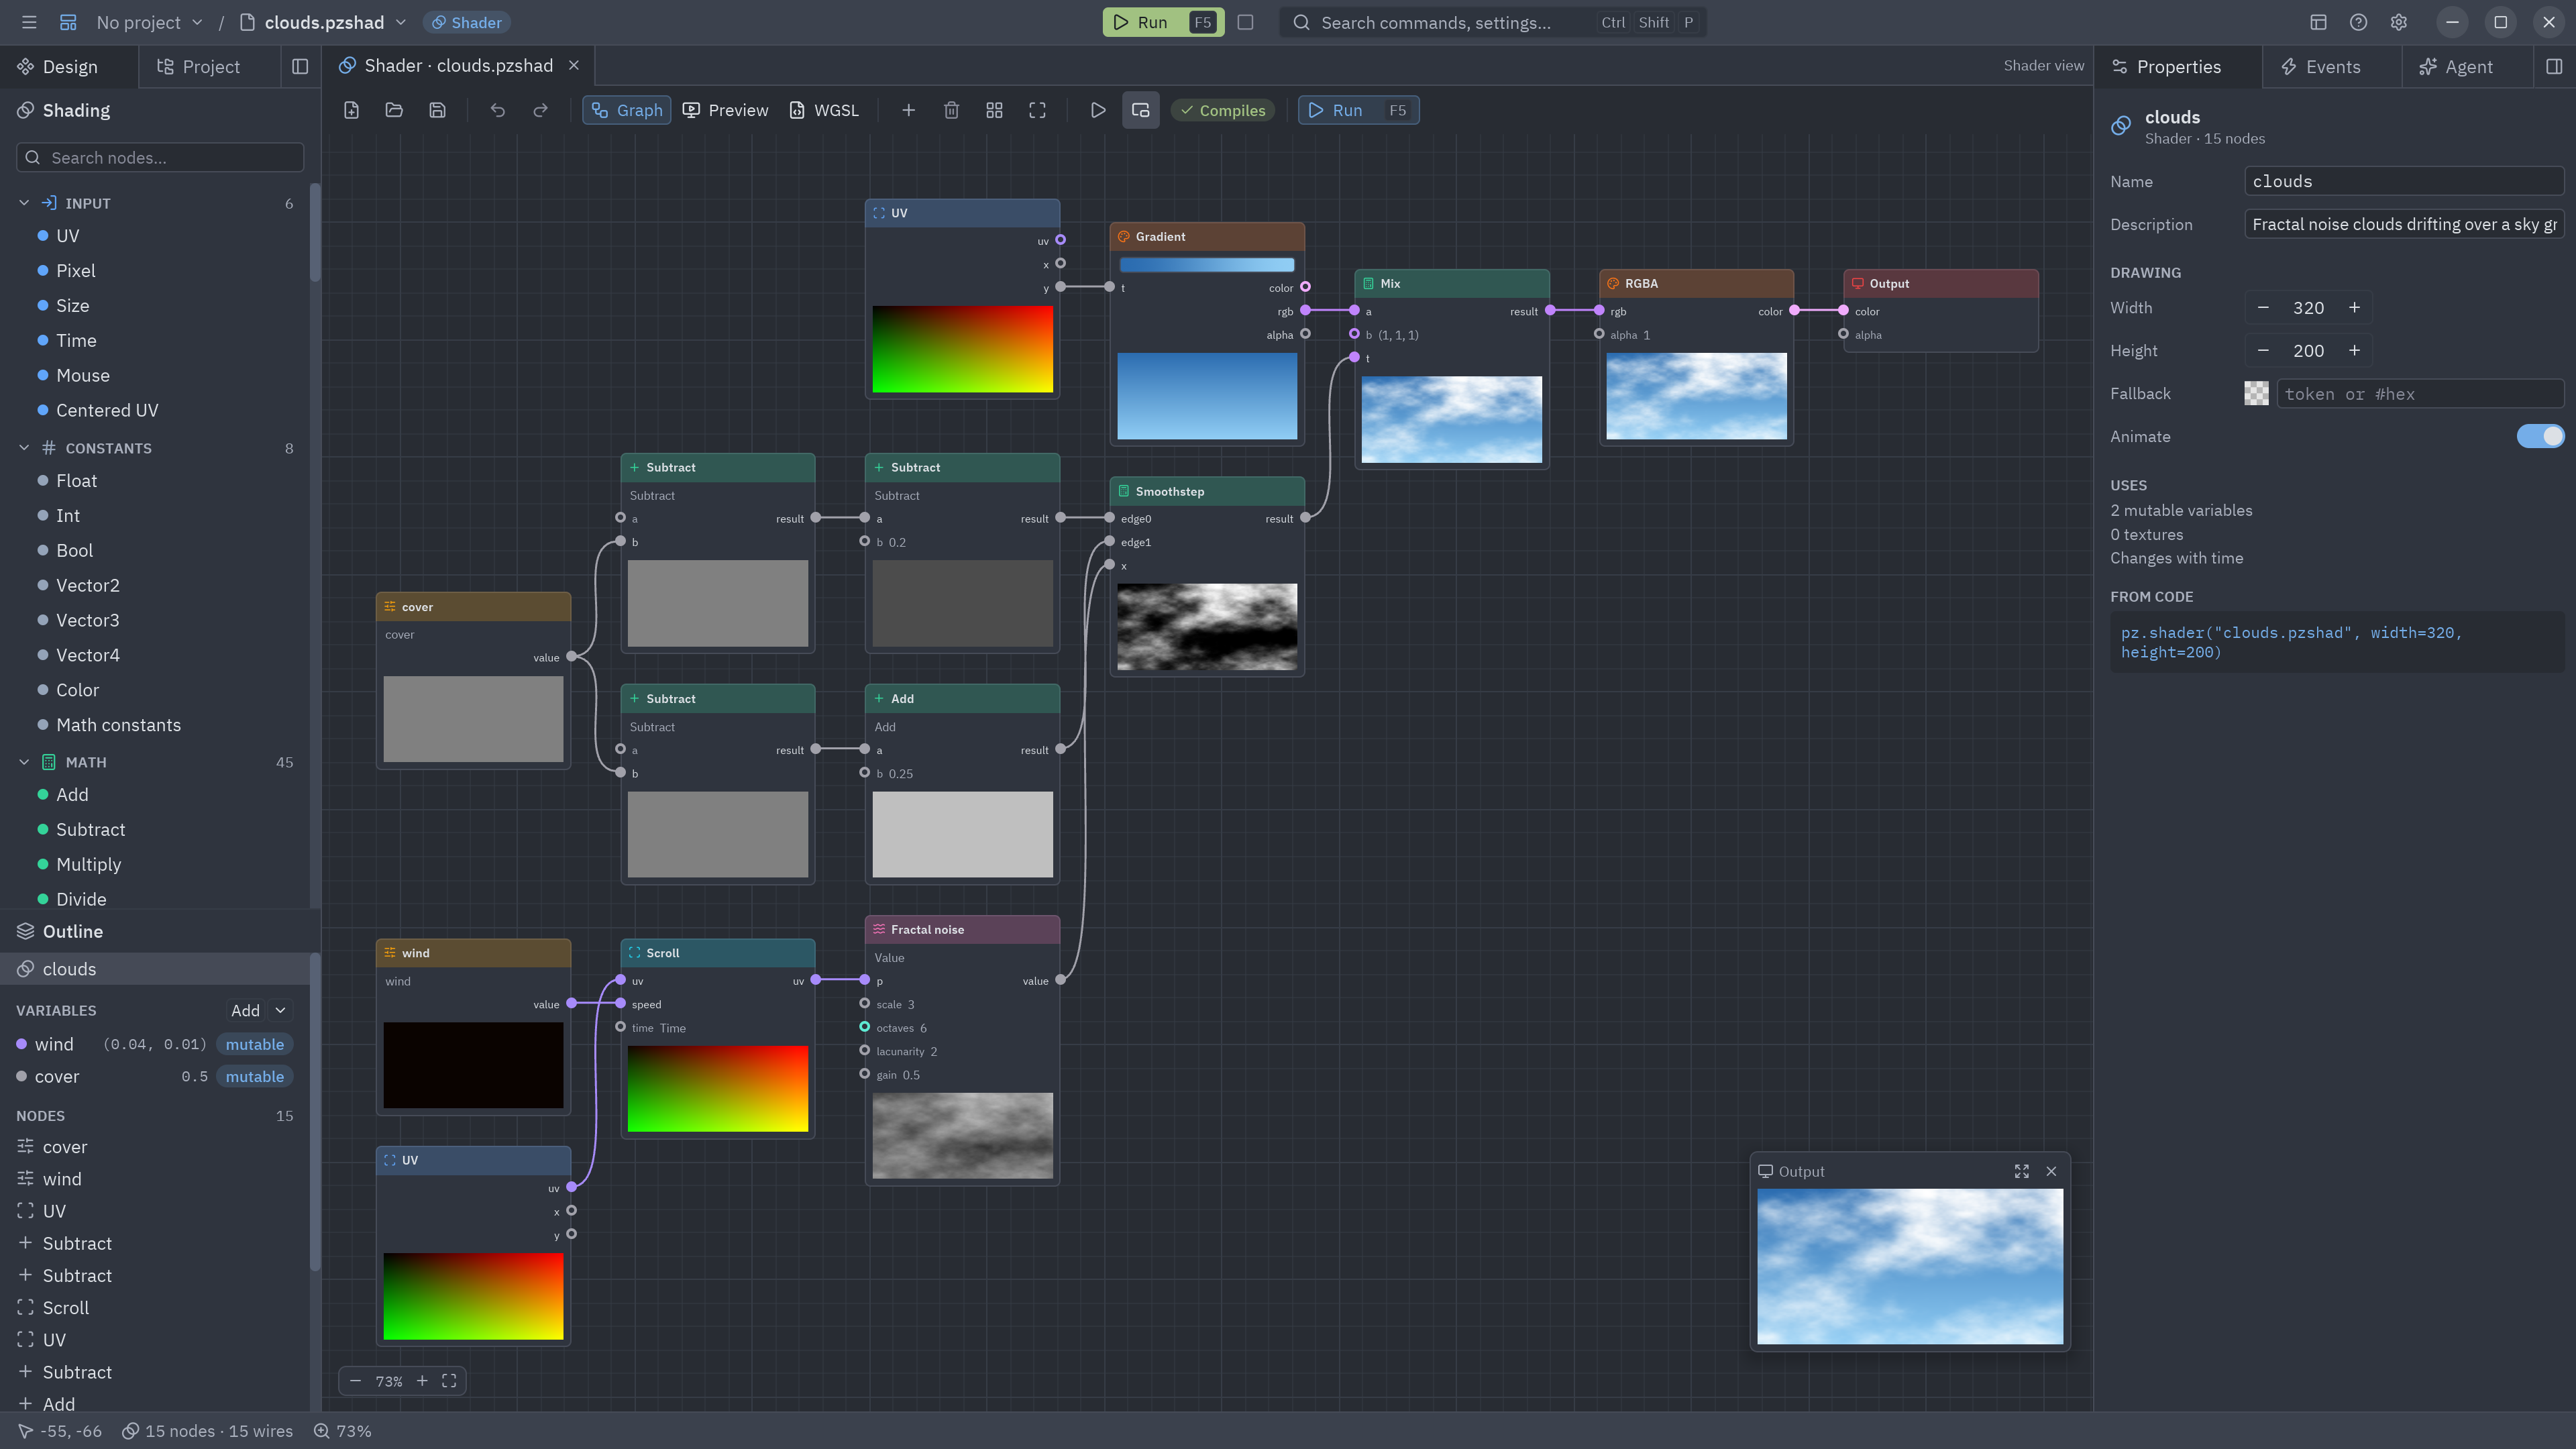
Task: Toggle the Animate switch
Action: tap(2540, 436)
